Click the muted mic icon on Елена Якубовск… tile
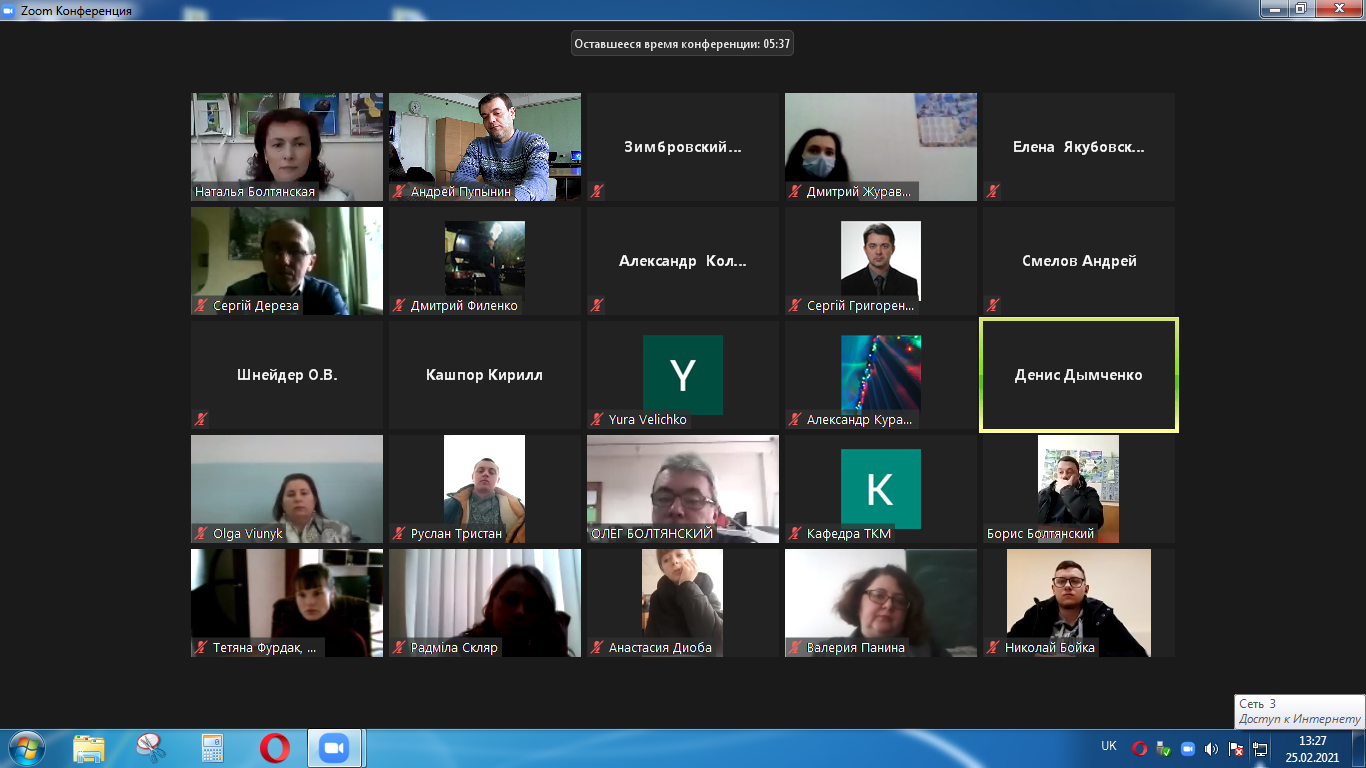This screenshot has height=768, width=1366. tap(993, 191)
